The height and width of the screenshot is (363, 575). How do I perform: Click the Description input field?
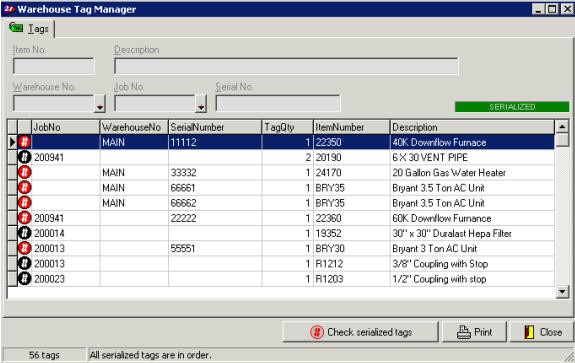tap(286, 66)
